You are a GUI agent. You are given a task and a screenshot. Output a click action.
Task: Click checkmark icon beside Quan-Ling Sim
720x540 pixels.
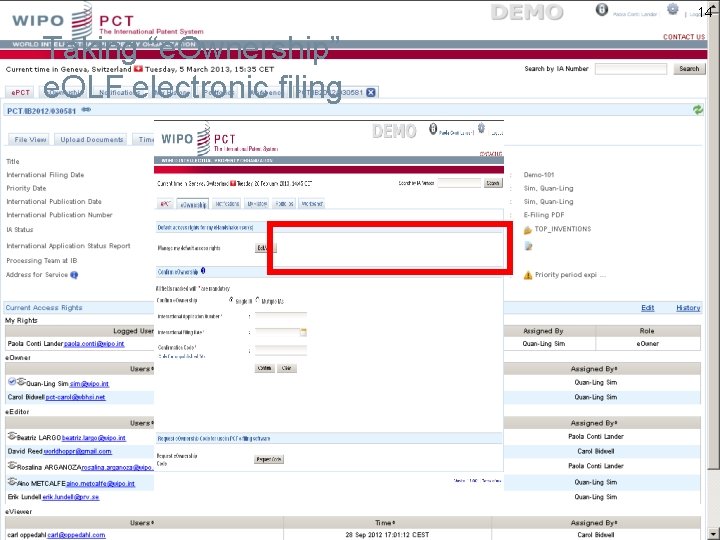point(11,382)
